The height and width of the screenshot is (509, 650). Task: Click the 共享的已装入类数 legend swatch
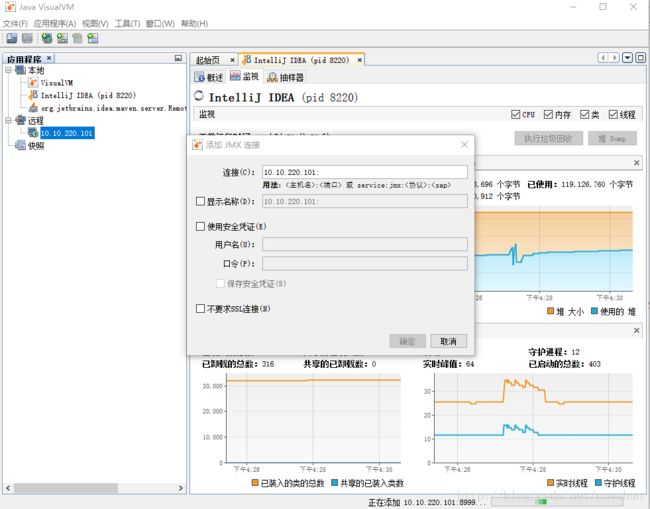click(x=335, y=483)
